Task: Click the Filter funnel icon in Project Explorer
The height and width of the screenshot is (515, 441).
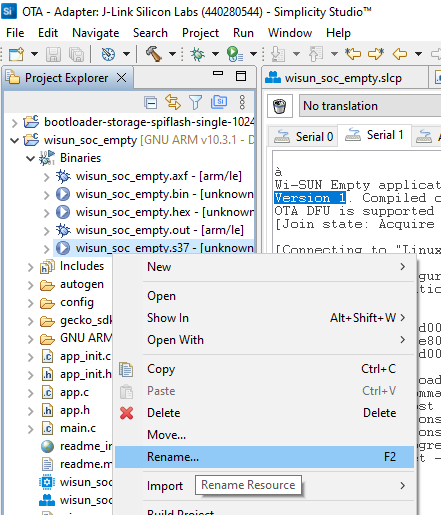Action: pos(195,102)
